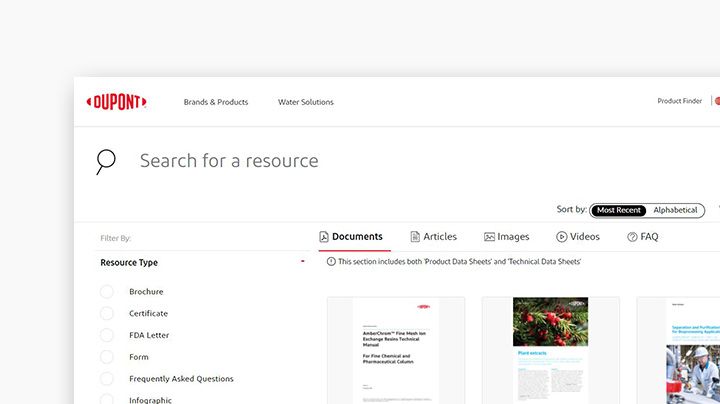720x404 pixels.
Task: Click the Videos tab play icon
Action: pyautogui.click(x=562, y=237)
